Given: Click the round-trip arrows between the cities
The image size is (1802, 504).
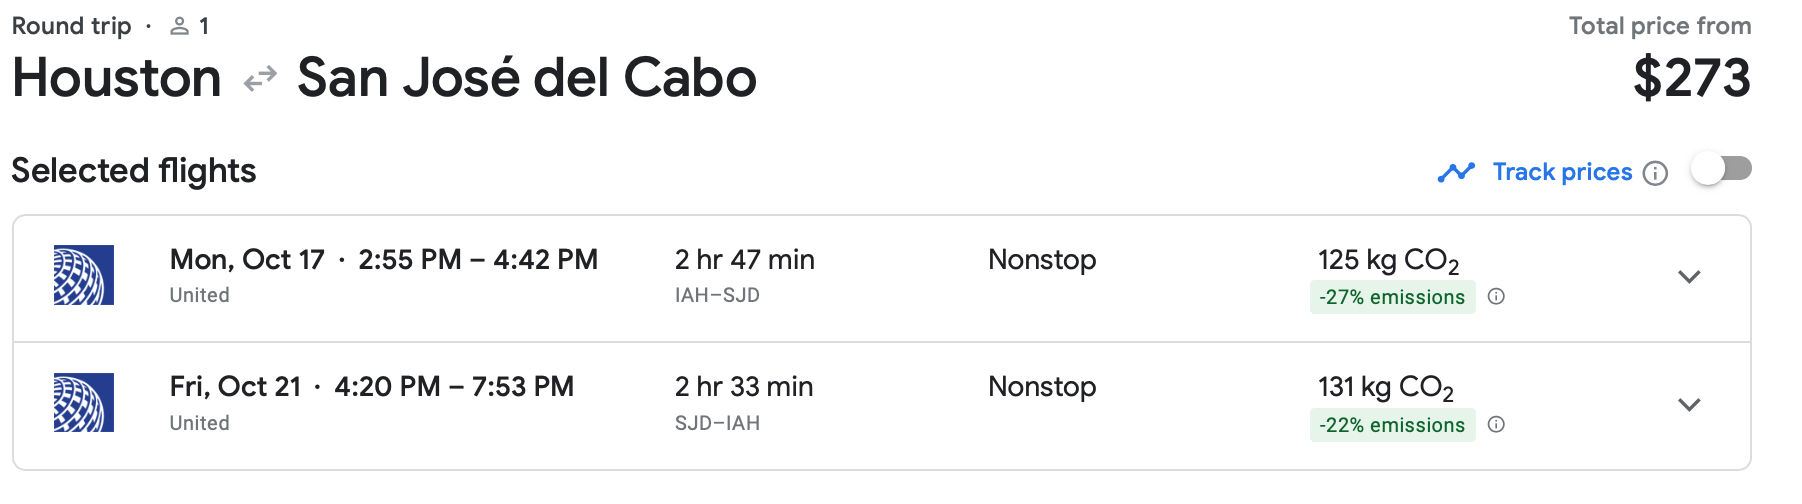Looking at the screenshot, I should 260,79.
